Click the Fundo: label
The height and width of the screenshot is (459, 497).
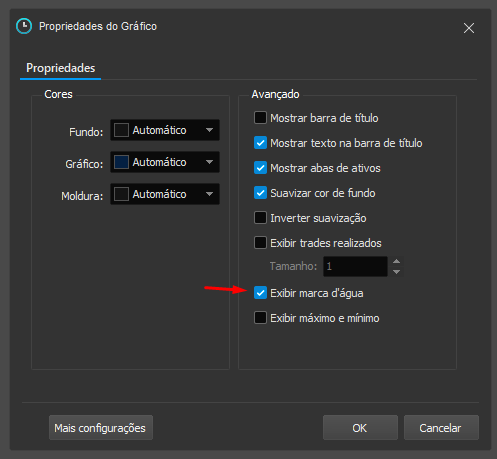pyautogui.click(x=86, y=132)
